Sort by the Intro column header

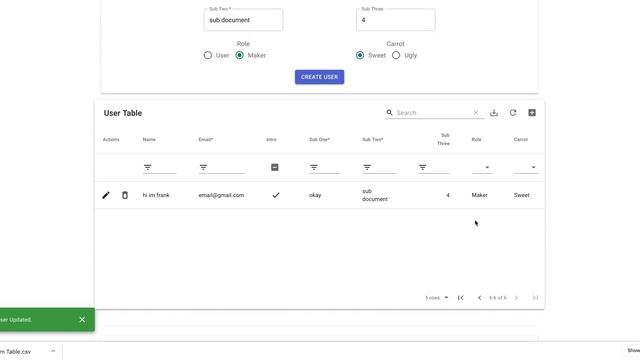point(271,140)
